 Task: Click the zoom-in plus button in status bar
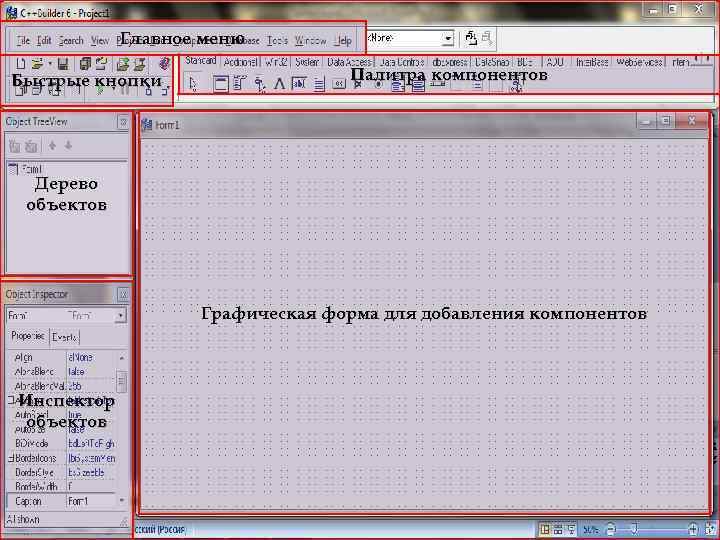[692, 529]
